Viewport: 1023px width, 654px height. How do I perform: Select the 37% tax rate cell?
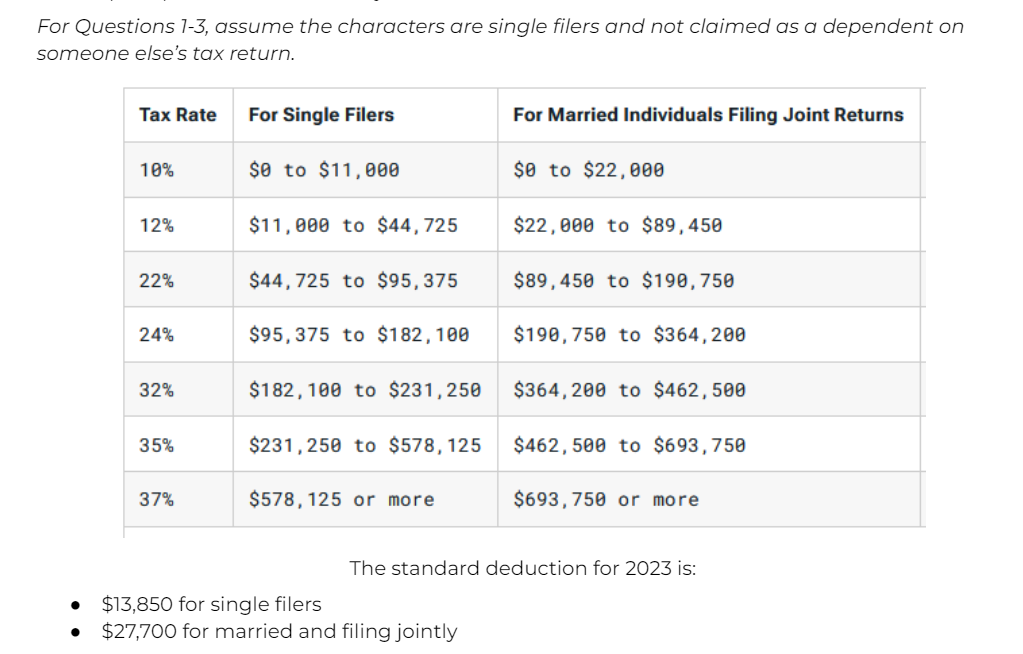(x=156, y=500)
